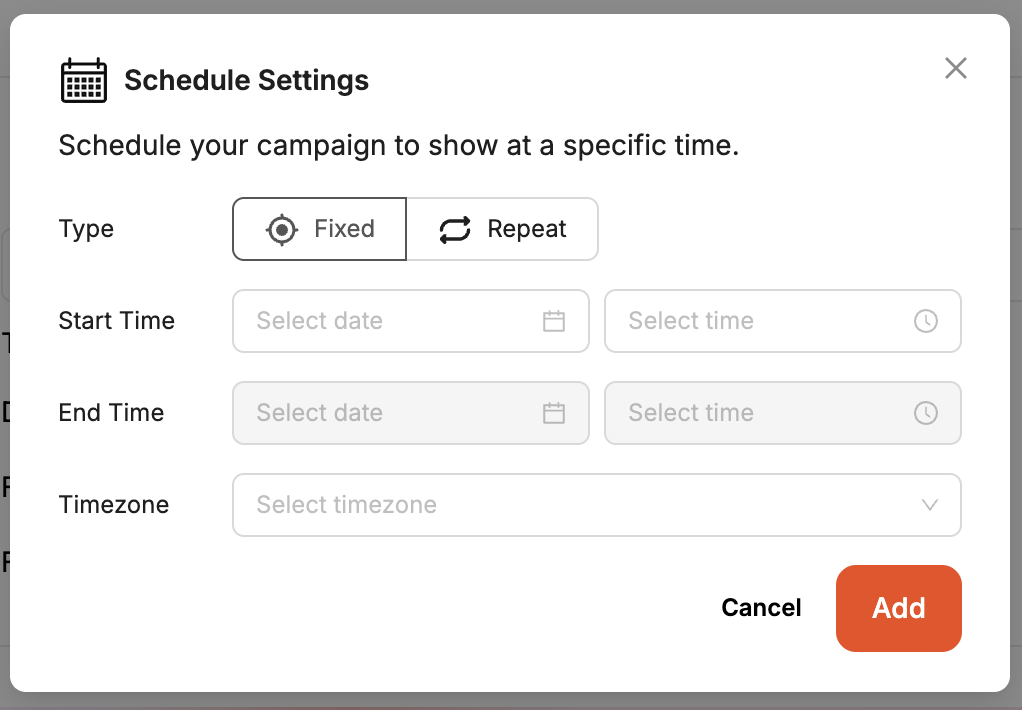Click the Select time field for Start Time

click(783, 321)
